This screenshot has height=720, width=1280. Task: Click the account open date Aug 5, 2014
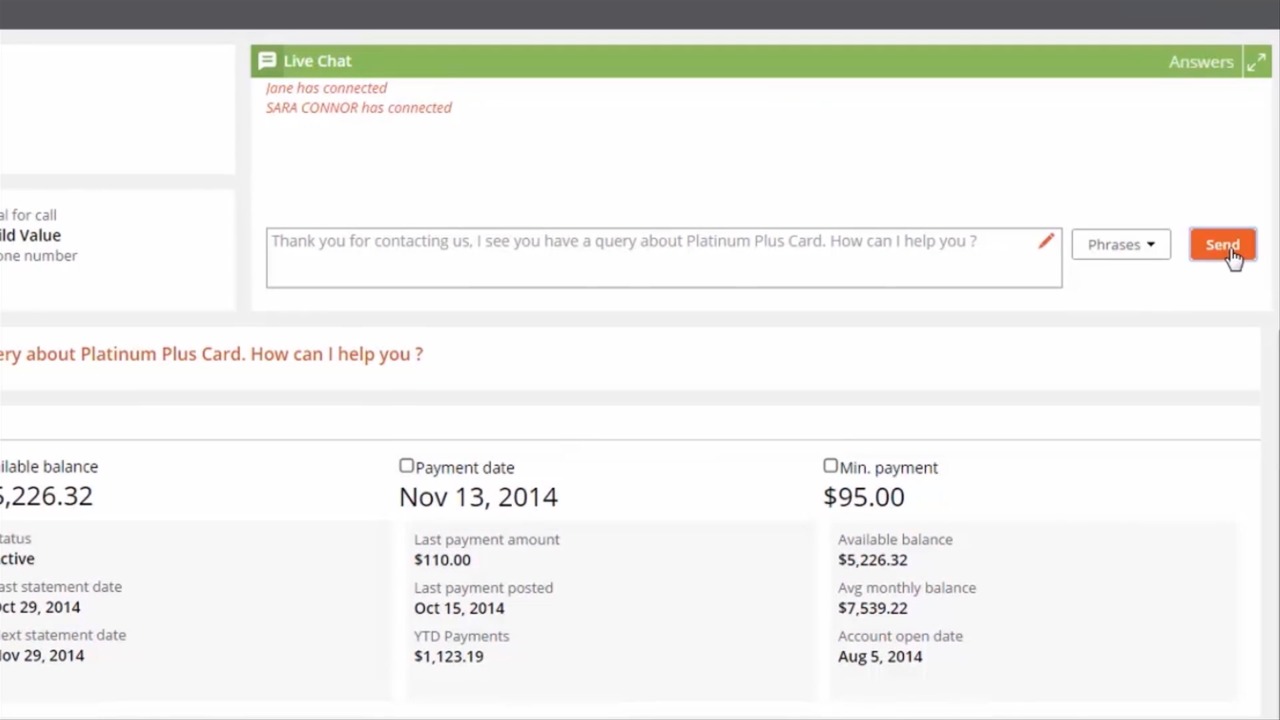[880, 656]
